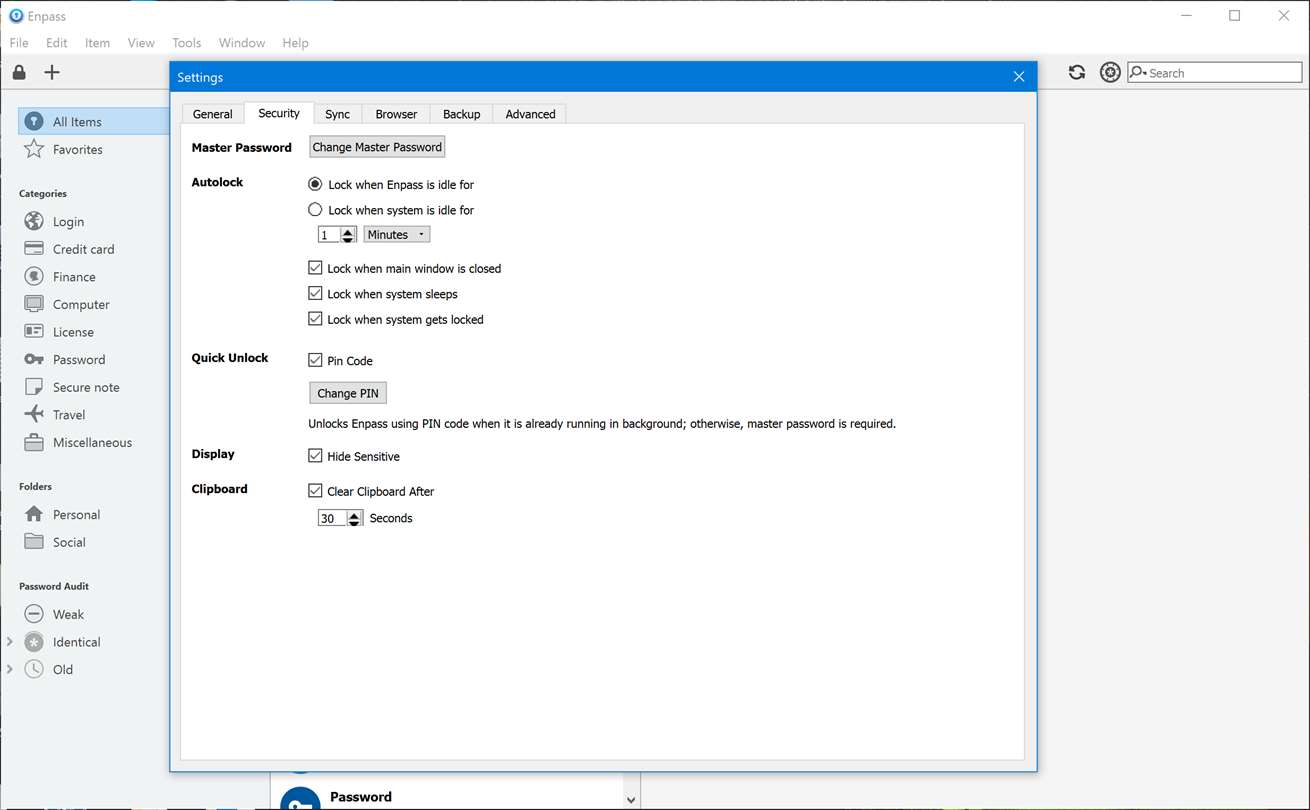Increase autolock idle time stepper
The image size is (1310, 810).
348,231
